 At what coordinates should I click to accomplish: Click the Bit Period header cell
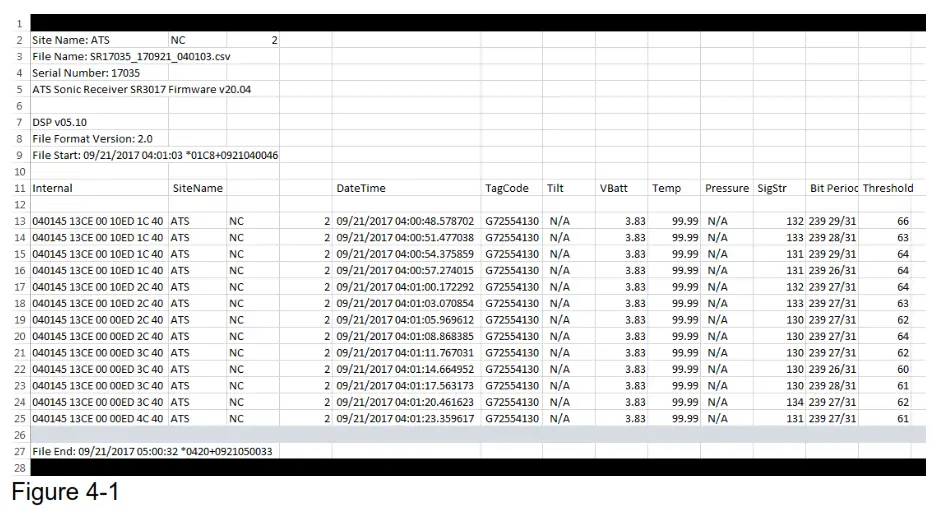click(x=832, y=188)
